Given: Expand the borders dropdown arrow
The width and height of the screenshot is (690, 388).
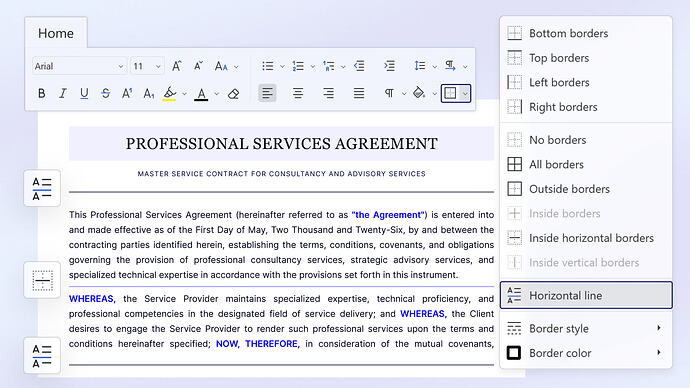Looking at the screenshot, I should [465, 94].
